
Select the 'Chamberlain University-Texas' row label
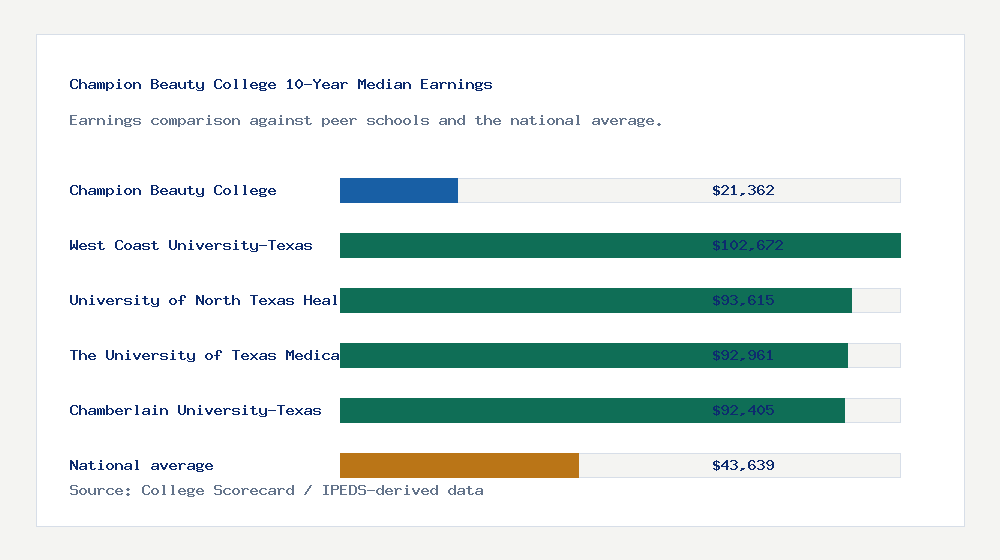pyautogui.click(x=195, y=410)
